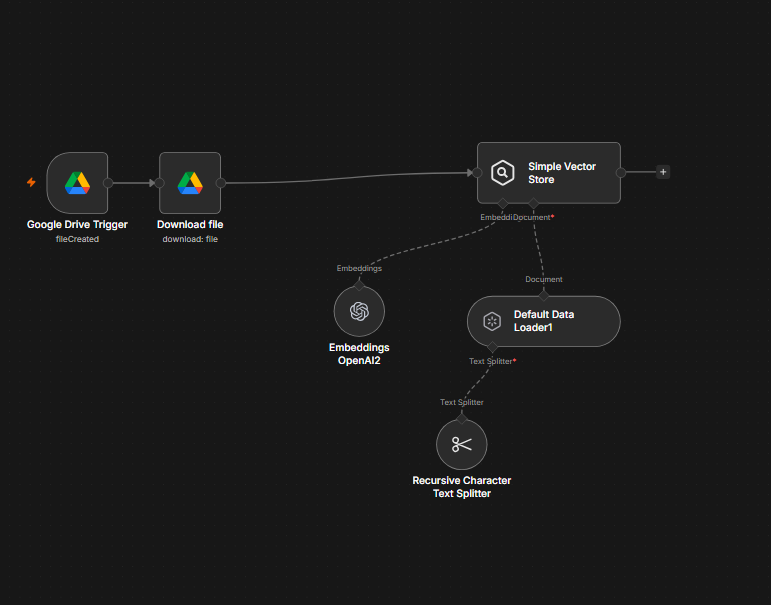Add a node after Simple Vector Store

tap(663, 172)
